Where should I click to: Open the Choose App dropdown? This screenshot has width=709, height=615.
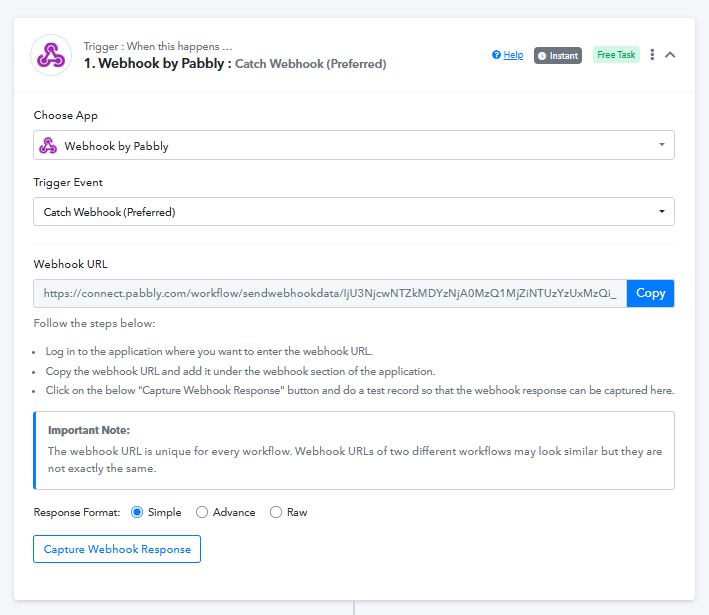pos(354,145)
